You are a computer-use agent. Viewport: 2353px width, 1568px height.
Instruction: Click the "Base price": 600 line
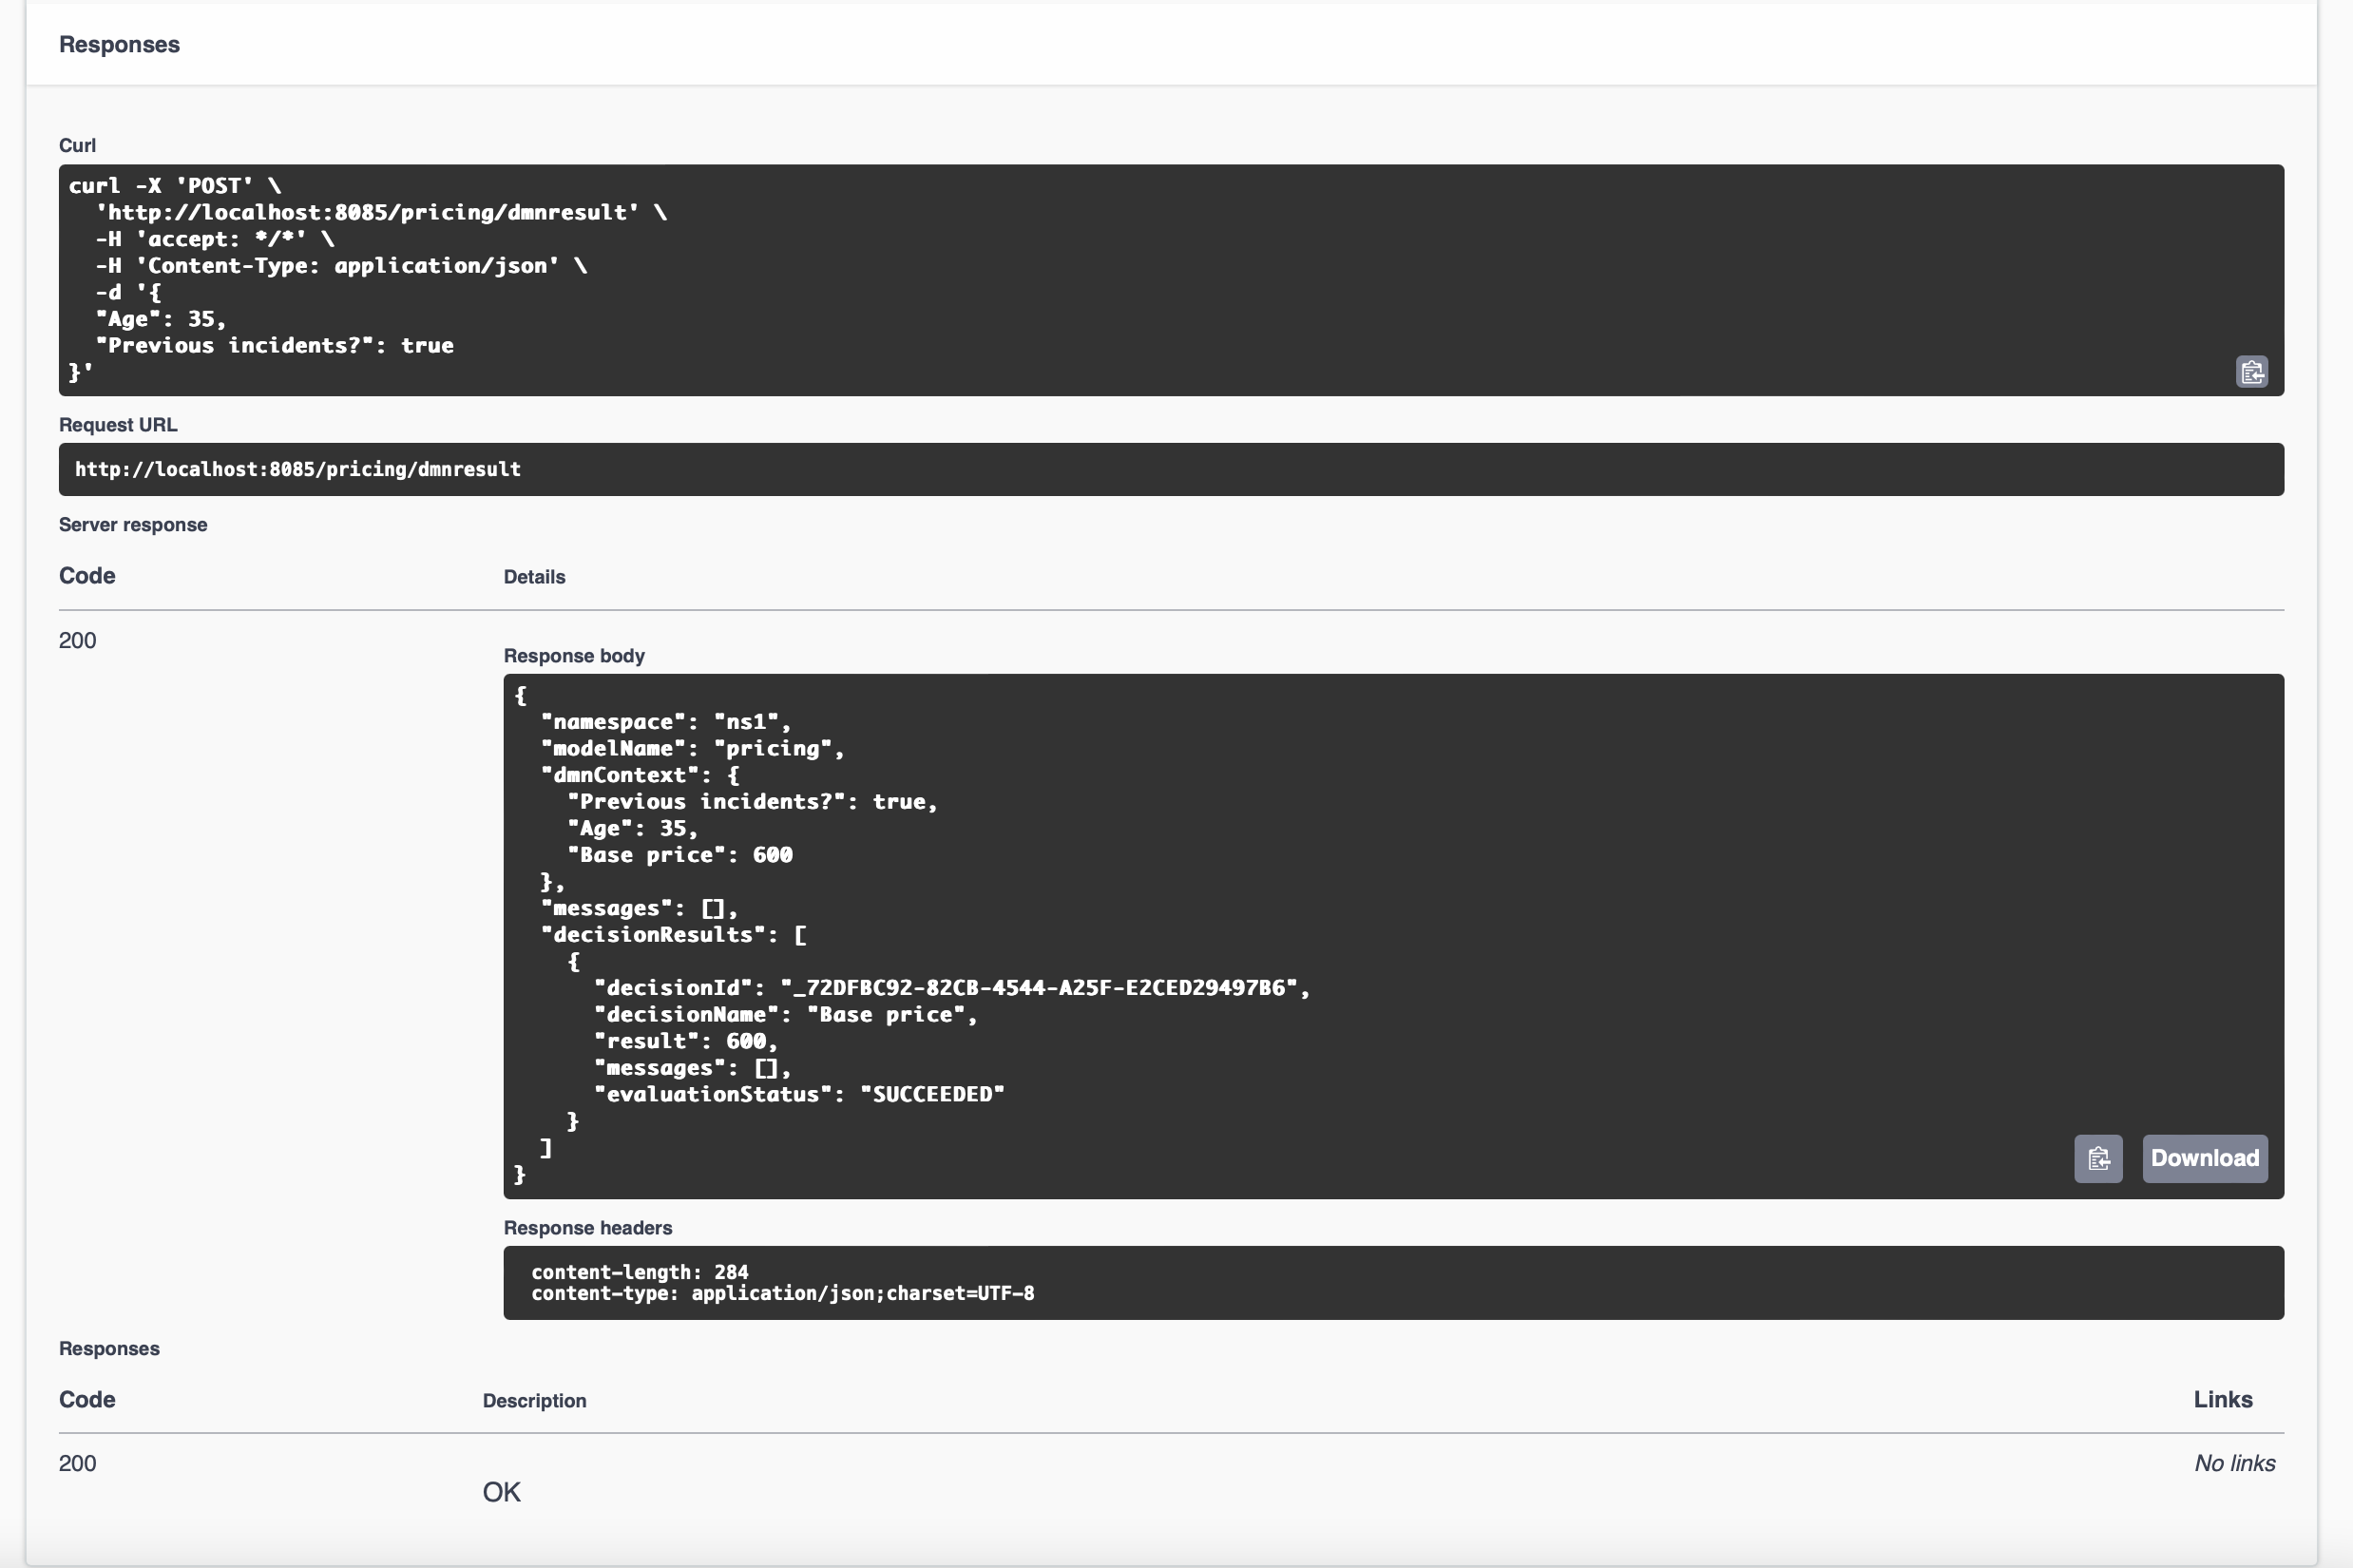click(680, 855)
